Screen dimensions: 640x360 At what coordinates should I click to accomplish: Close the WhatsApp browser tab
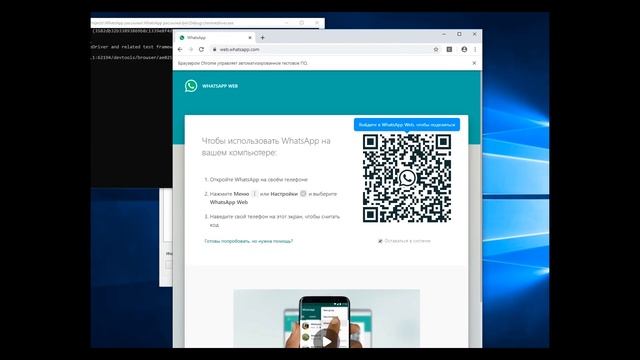pos(250,38)
